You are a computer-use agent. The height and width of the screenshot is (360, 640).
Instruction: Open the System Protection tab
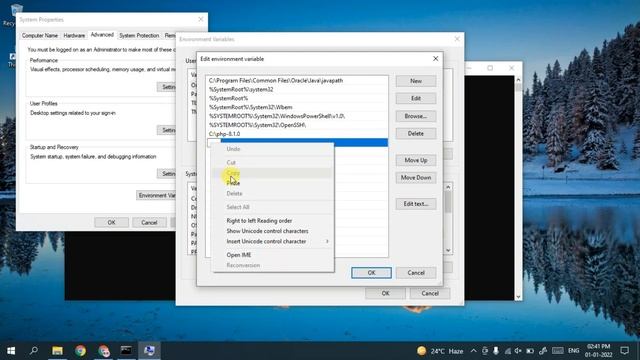[139, 36]
